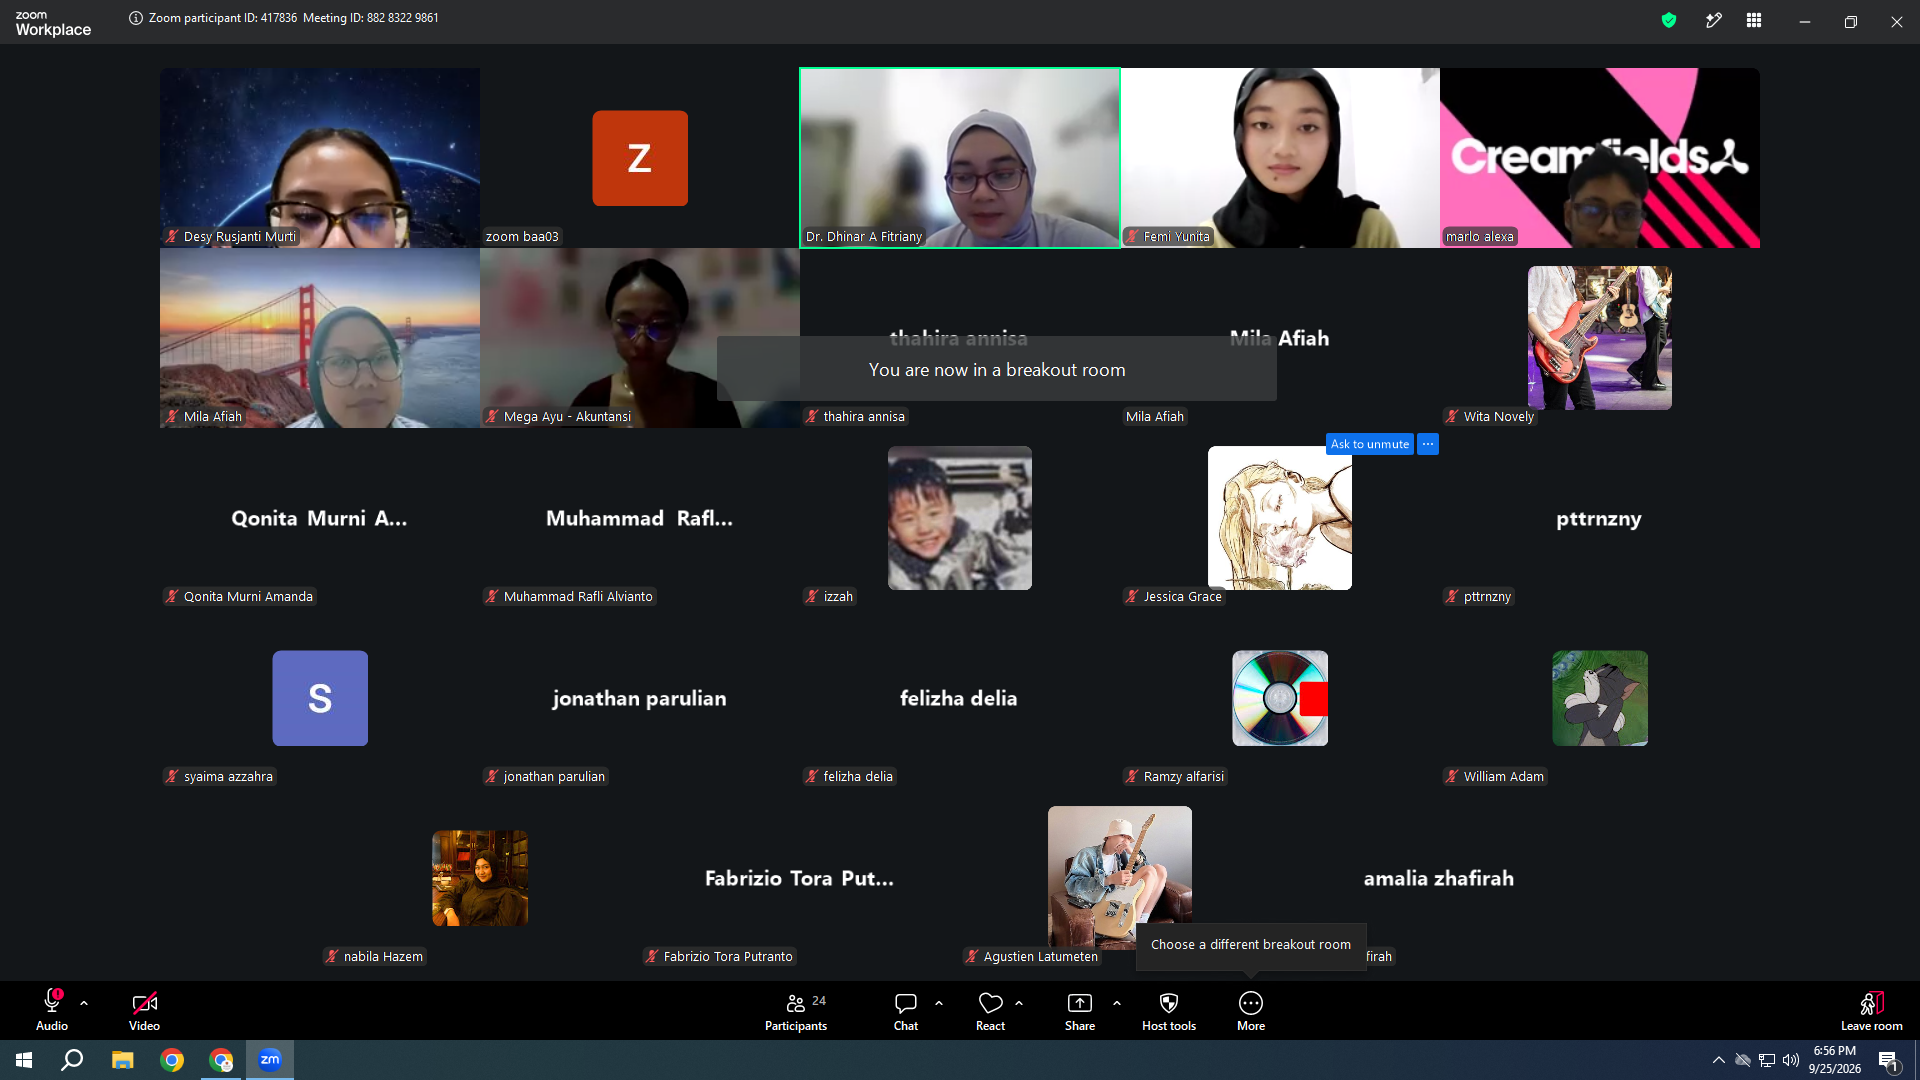The image size is (1920, 1080).
Task: Open the Chat panel
Action: 906,1011
